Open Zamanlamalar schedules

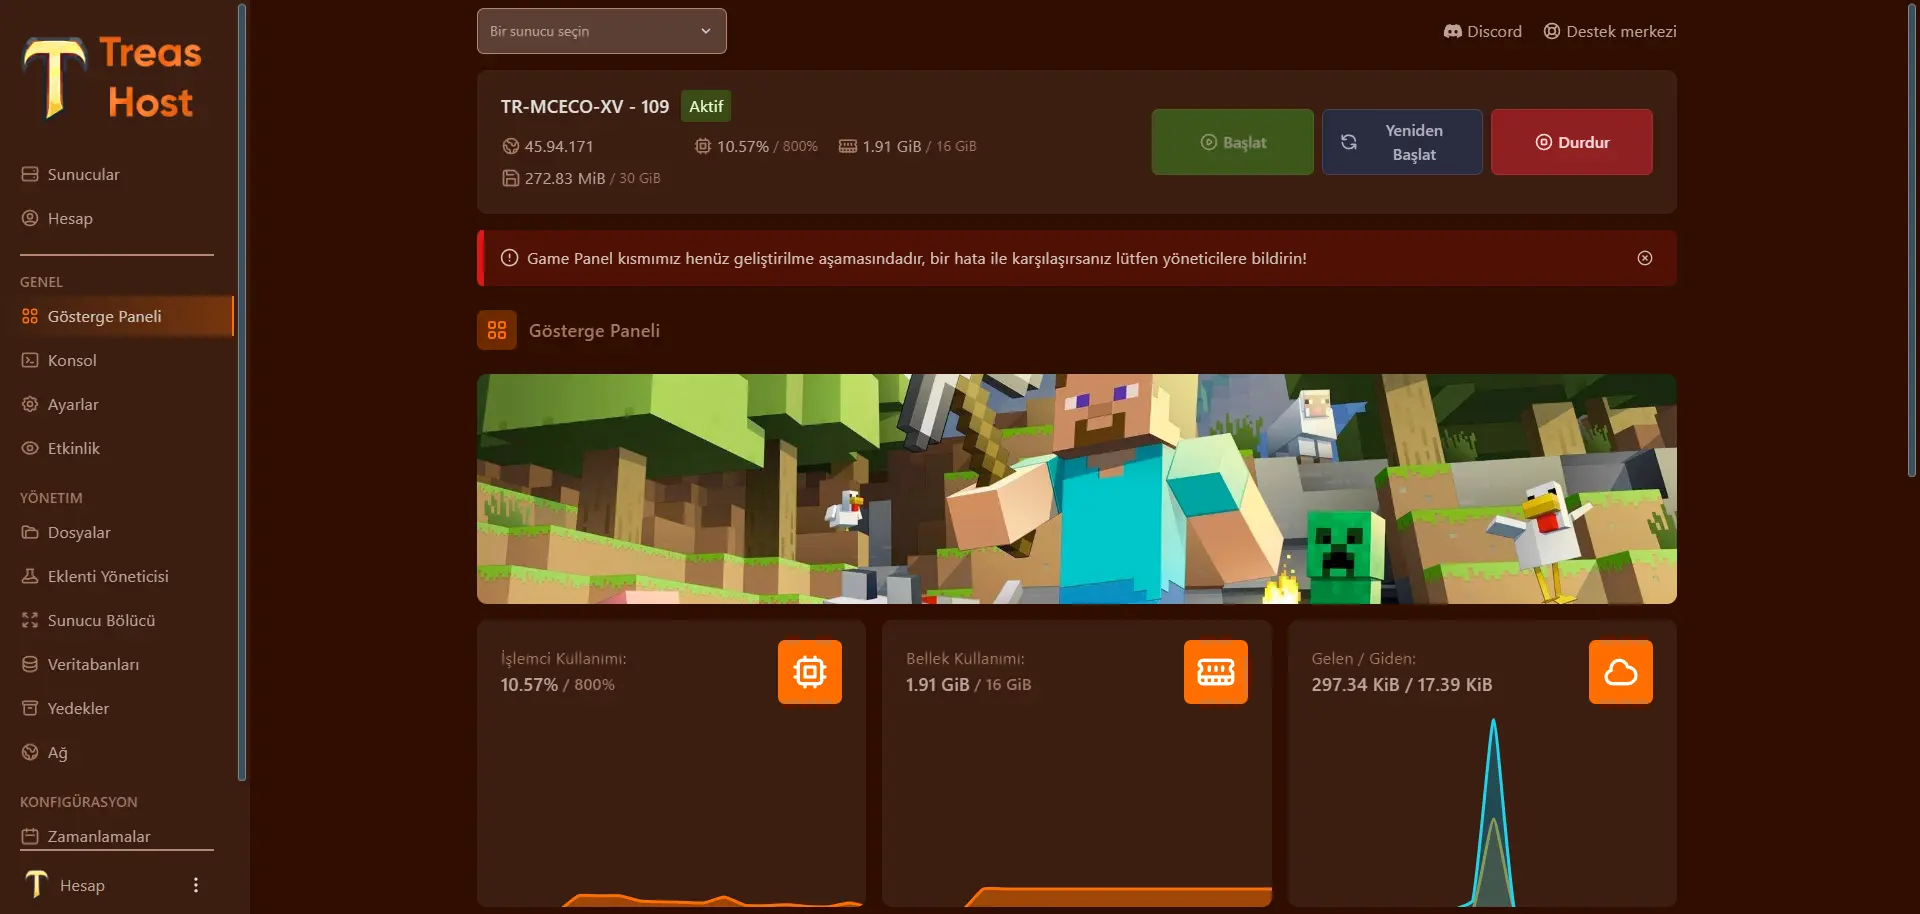click(x=117, y=836)
